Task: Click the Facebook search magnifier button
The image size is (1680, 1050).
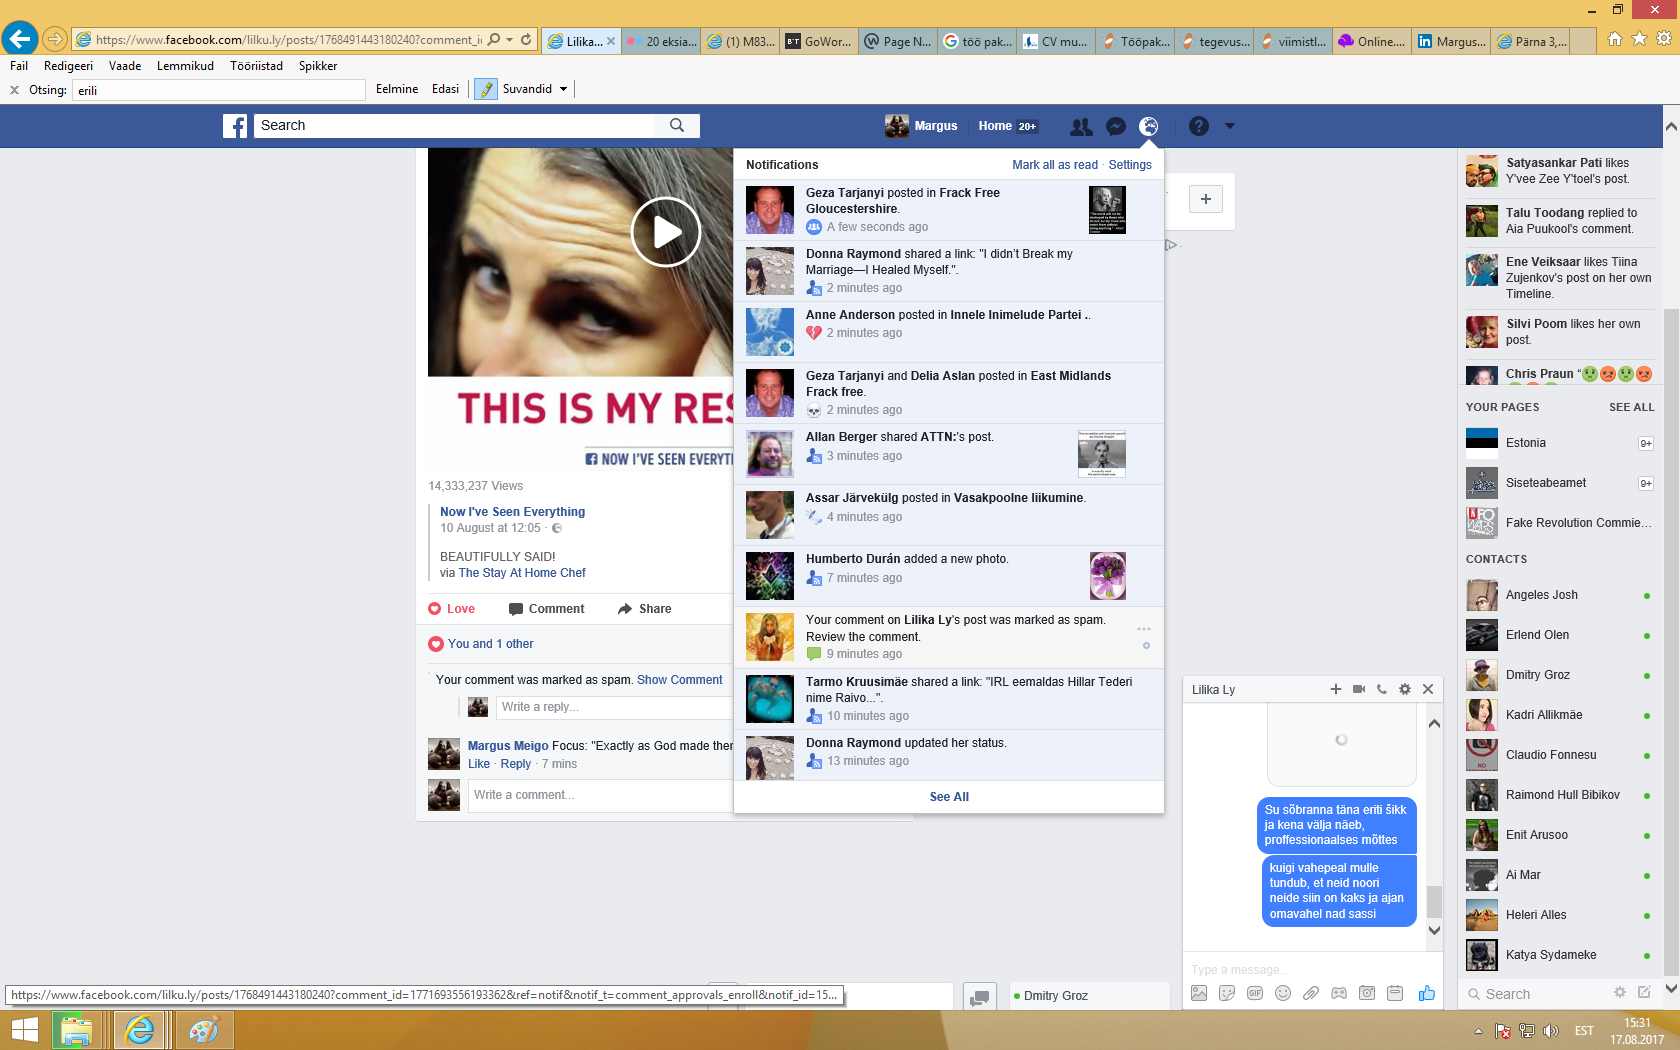Action: pyautogui.click(x=677, y=126)
